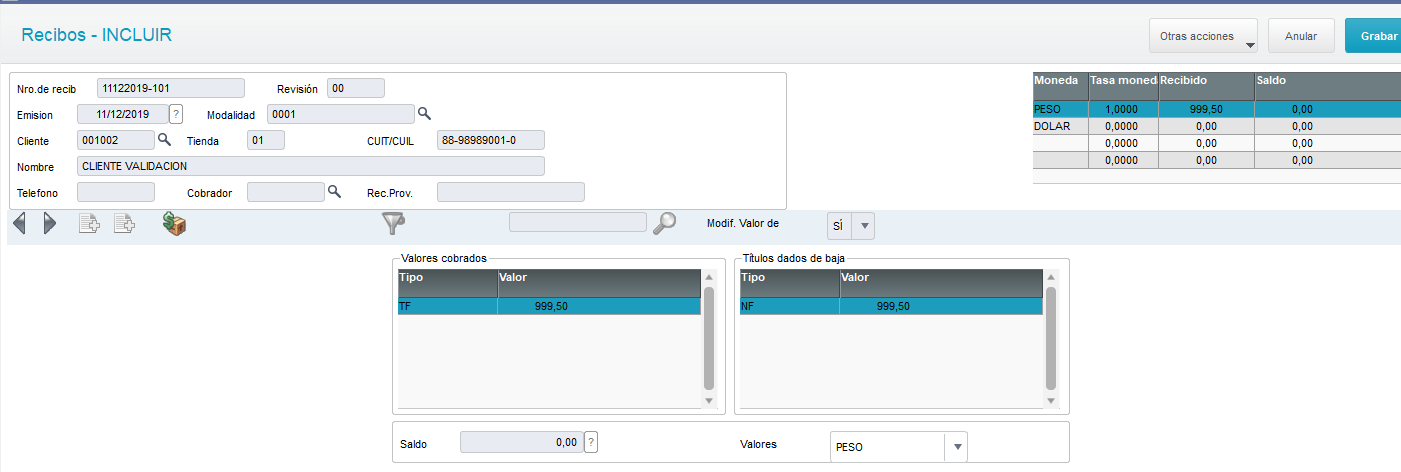Viewport: 1401px width, 472px height.
Task: Go to previous record with left arrow
Action: (20, 224)
